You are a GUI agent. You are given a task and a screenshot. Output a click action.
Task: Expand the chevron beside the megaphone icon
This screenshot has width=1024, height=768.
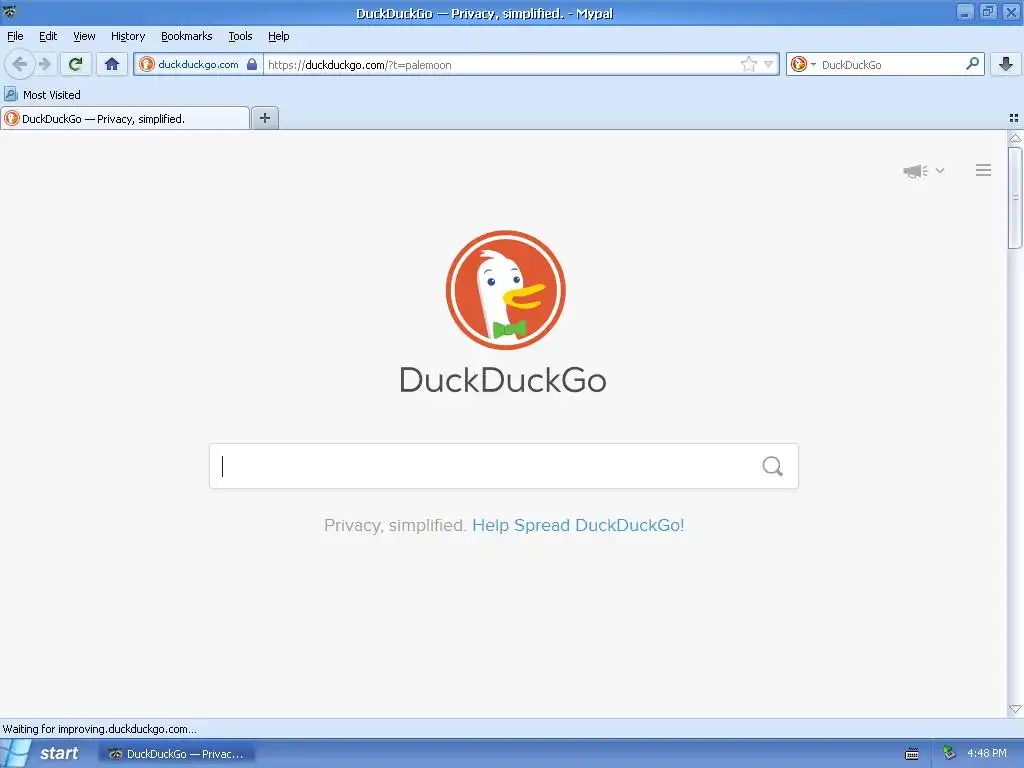tap(940, 170)
